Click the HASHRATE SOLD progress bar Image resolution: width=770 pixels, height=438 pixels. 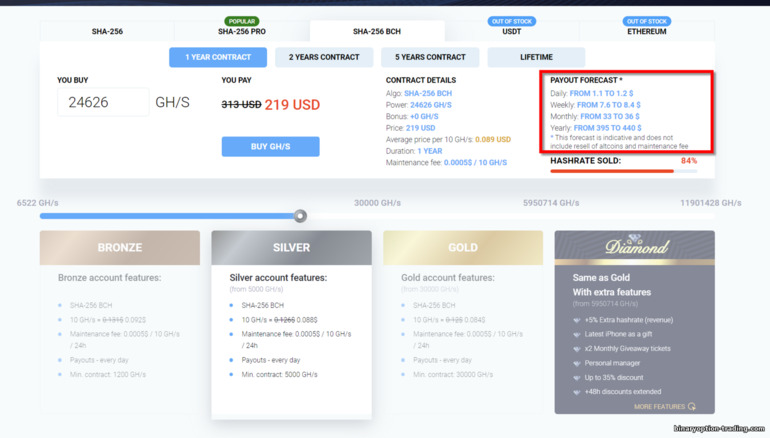624,171
